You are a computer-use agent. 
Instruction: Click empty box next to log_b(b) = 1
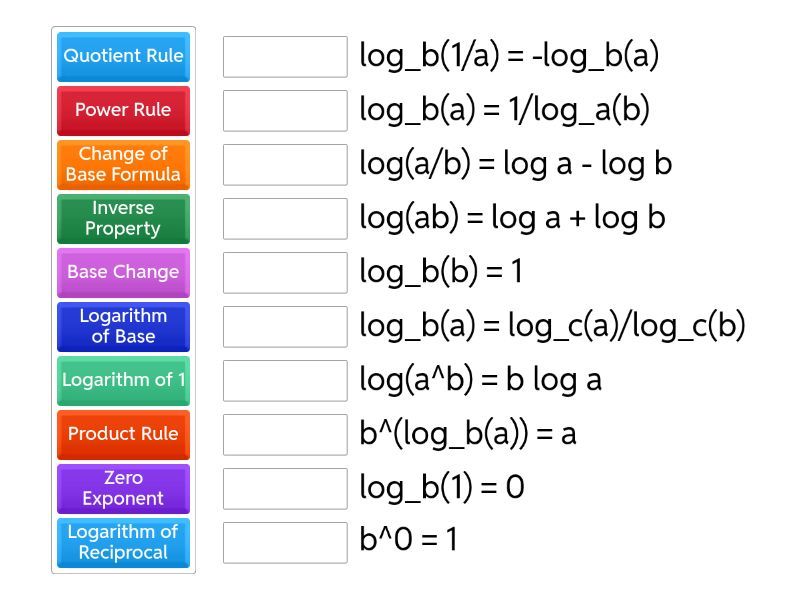(x=285, y=273)
